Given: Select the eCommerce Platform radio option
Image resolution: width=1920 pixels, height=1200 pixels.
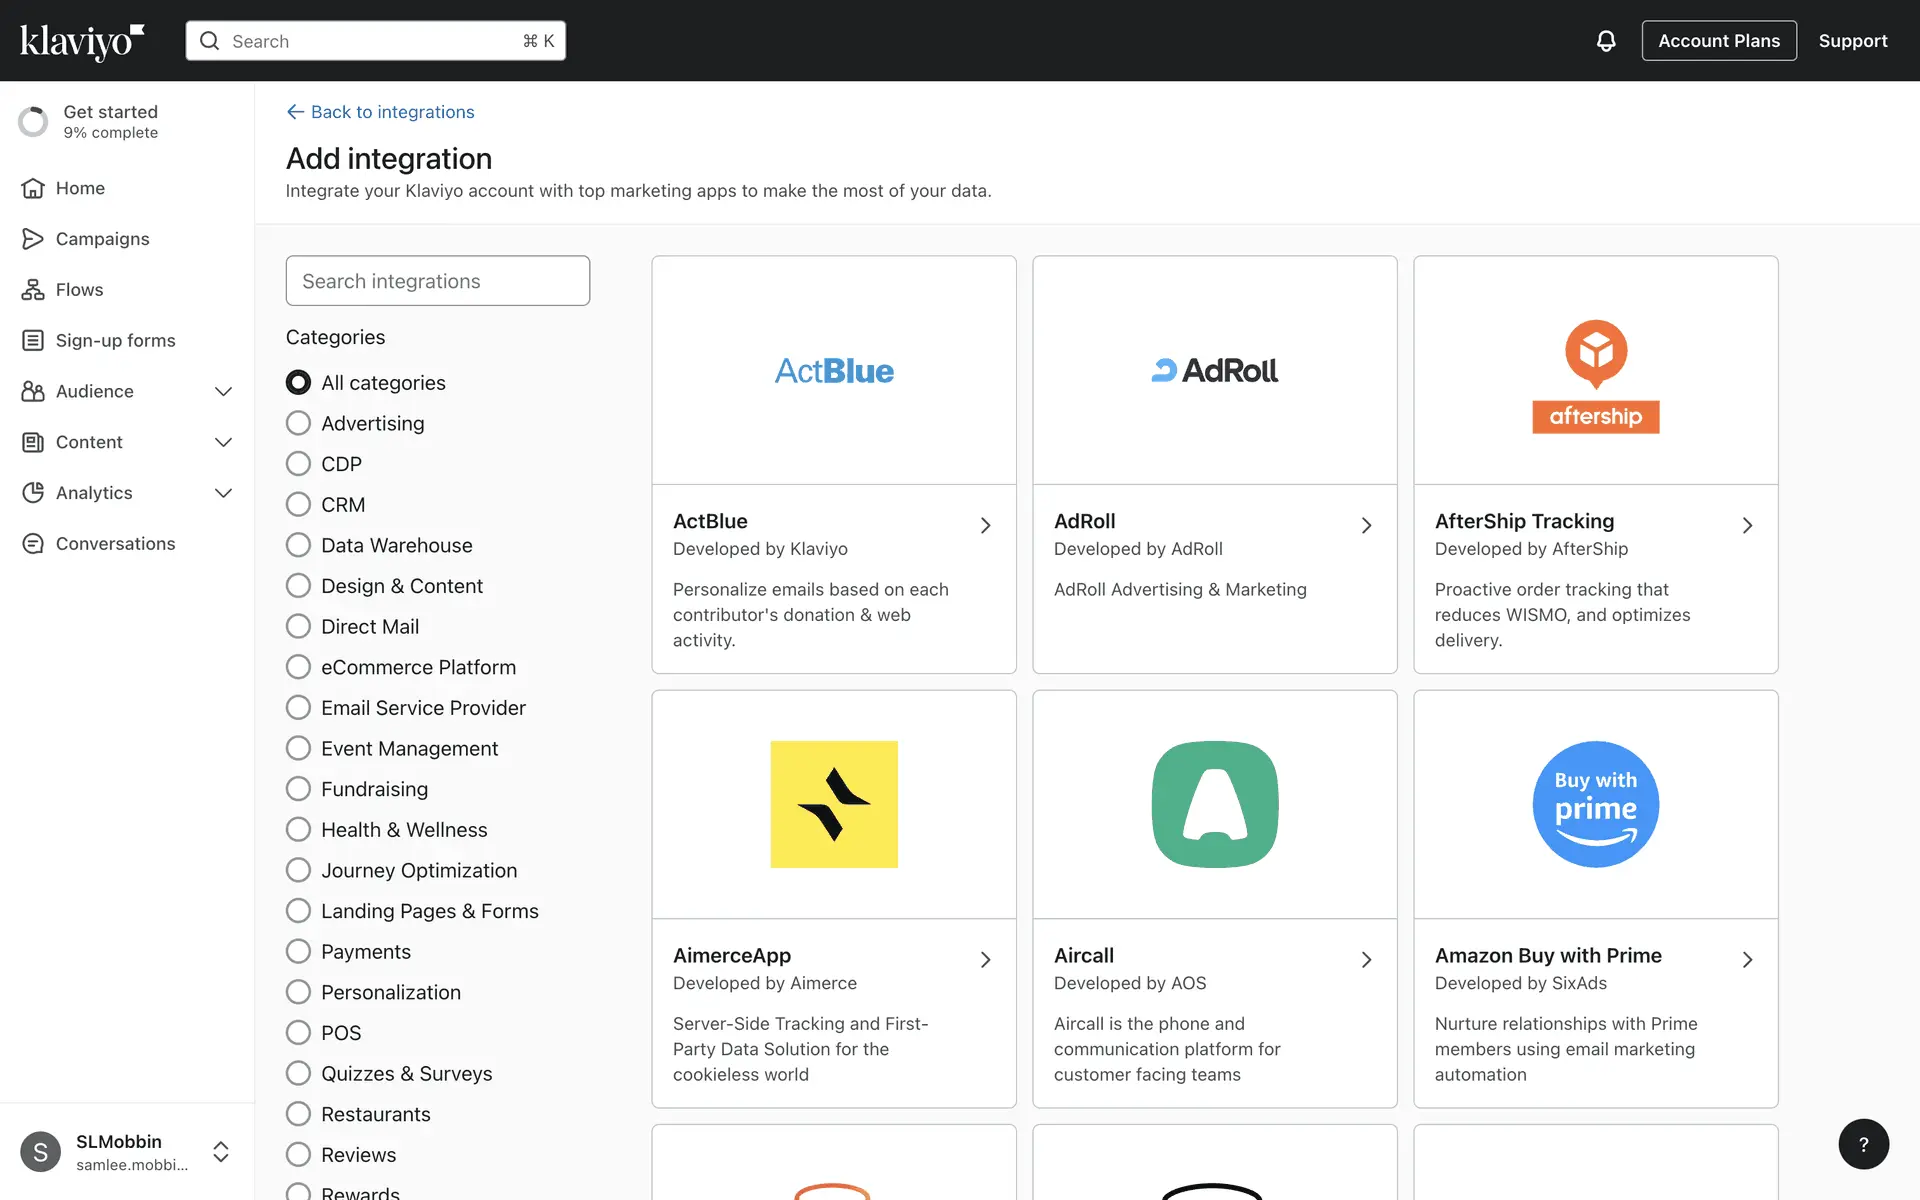Looking at the screenshot, I should 298,667.
